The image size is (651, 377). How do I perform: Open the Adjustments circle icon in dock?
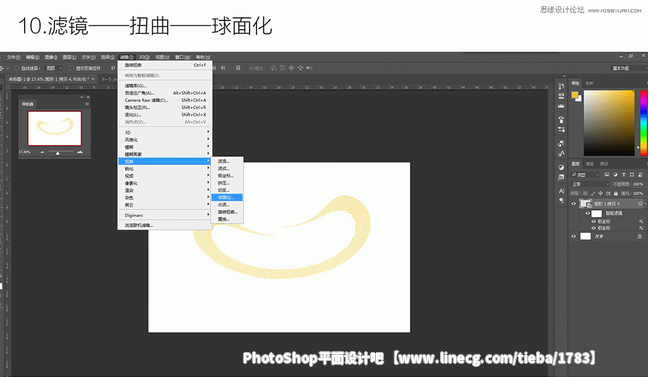[x=561, y=167]
